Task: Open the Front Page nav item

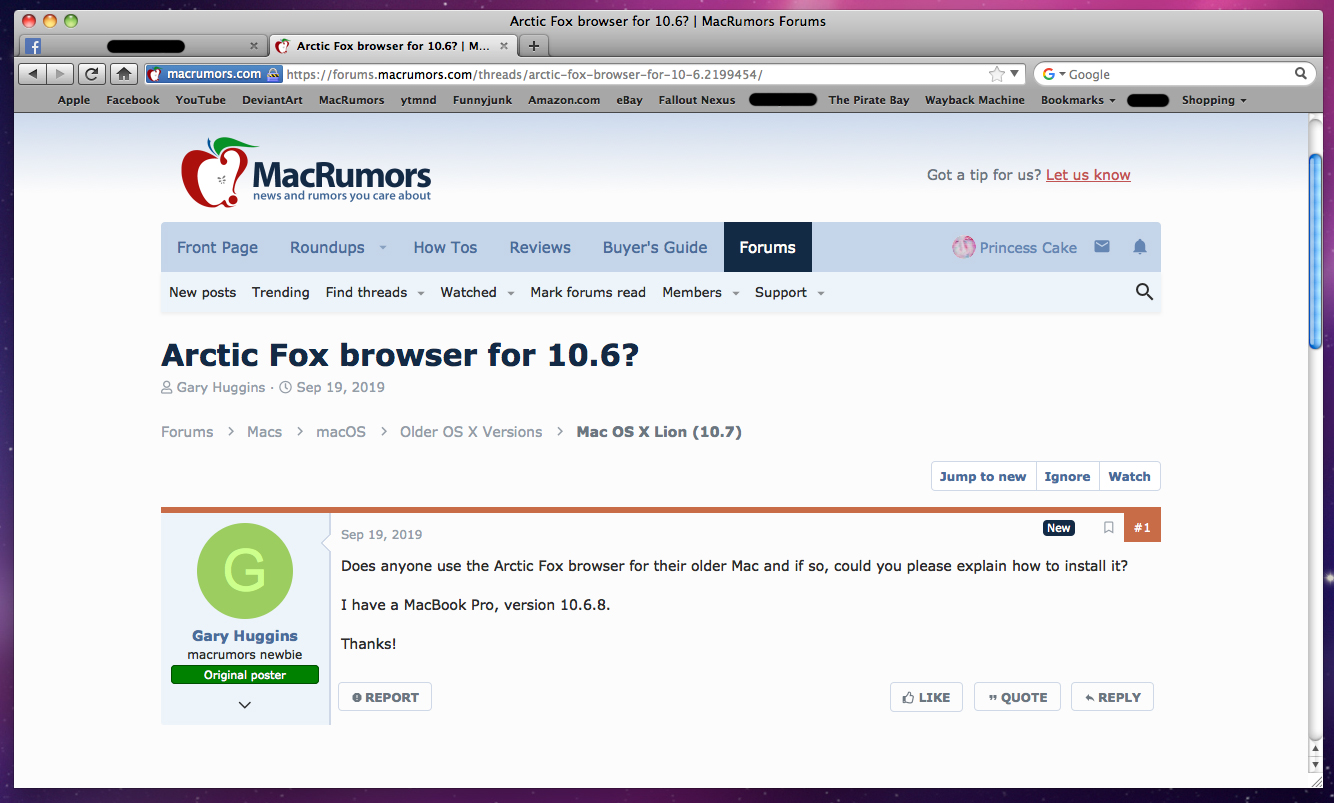Action: 217,247
